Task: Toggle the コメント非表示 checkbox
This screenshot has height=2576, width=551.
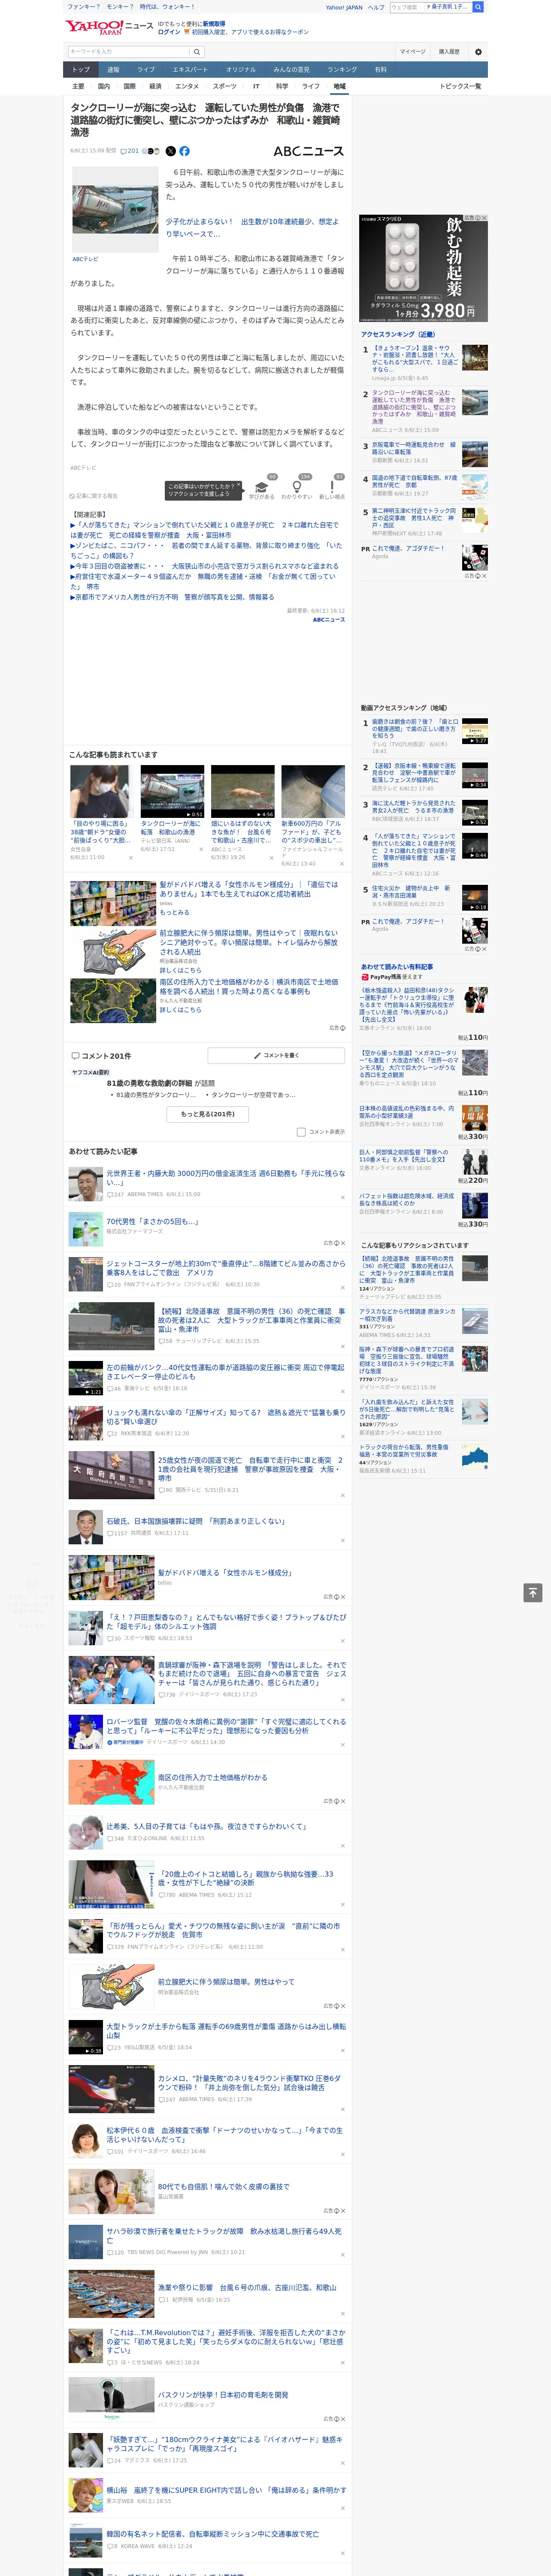Action: coord(301,1132)
